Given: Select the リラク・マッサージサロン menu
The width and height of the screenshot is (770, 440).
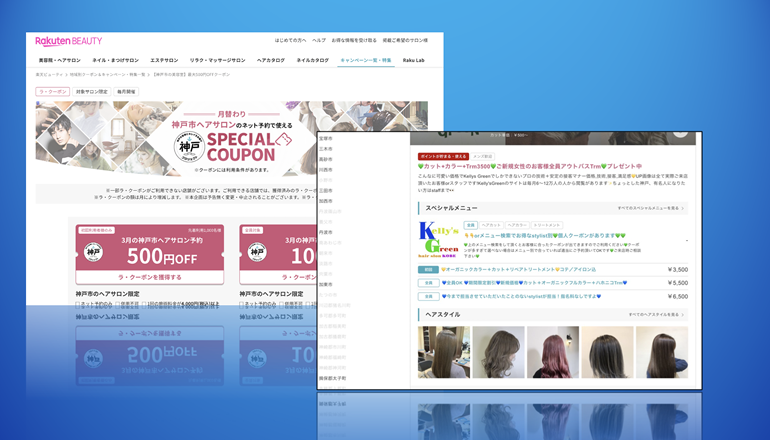Looking at the screenshot, I should click(x=218, y=60).
